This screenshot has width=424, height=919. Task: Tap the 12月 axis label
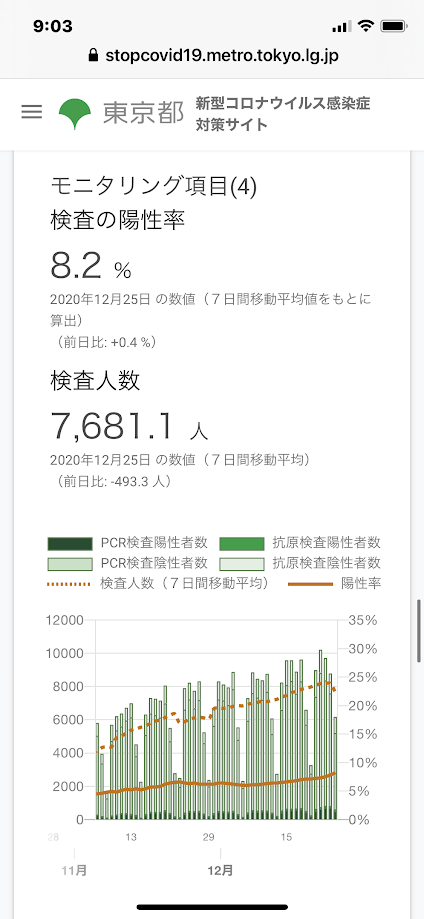click(x=221, y=870)
